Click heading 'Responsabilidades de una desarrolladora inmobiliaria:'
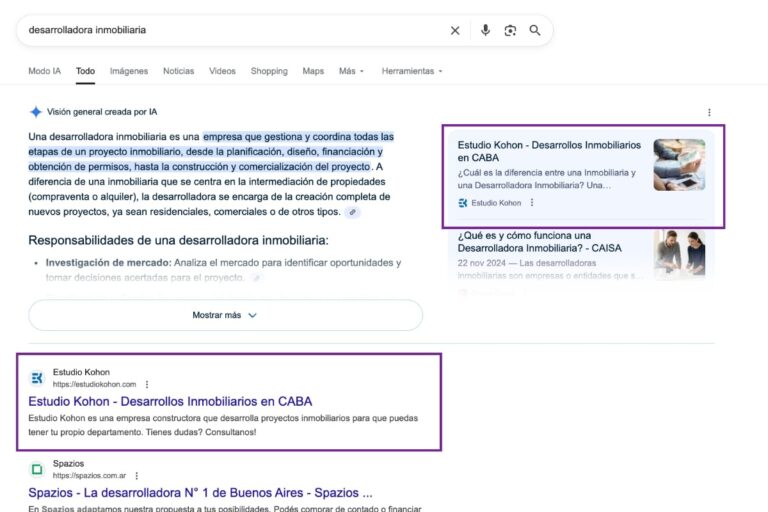The height and width of the screenshot is (512, 768). [x=178, y=241]
